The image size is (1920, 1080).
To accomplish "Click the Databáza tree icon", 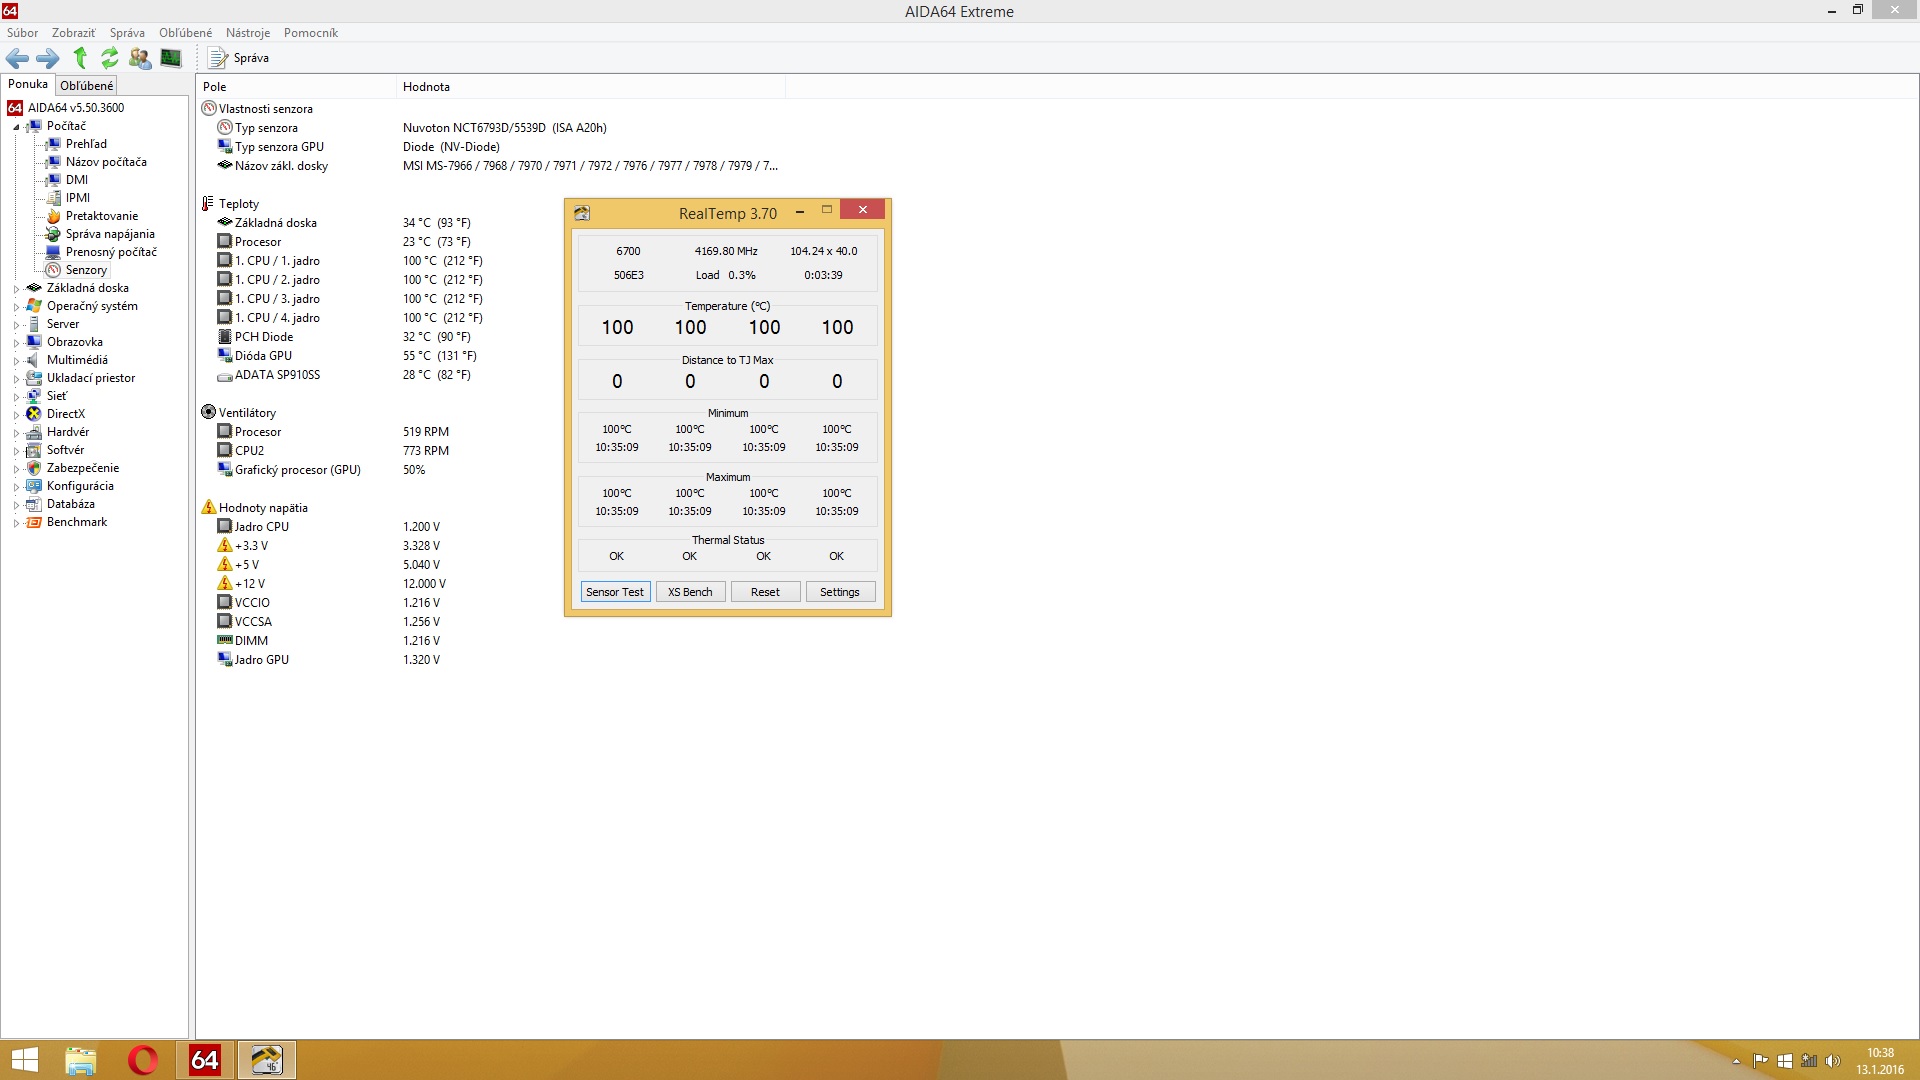I will pos(34,504).
